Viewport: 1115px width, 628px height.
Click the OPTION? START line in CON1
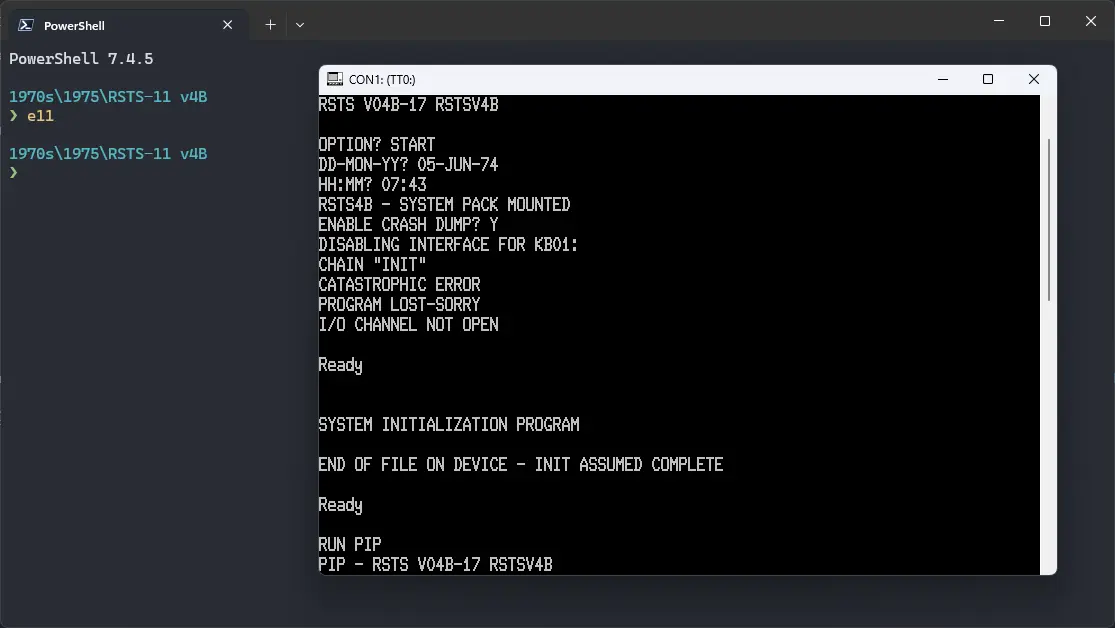coord(376,144)
